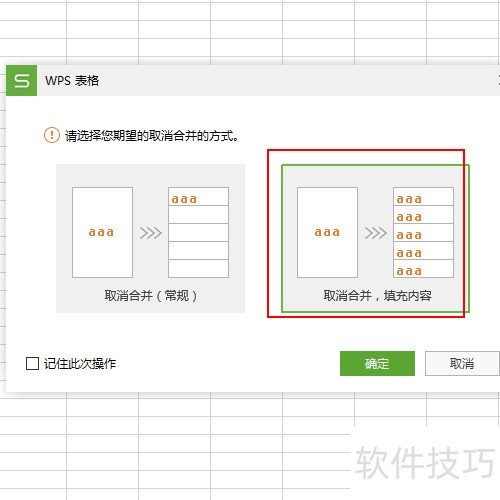The image size is (500, 500).
Task: Select the 取消合并（常规）option
Action: coord(150,238)
